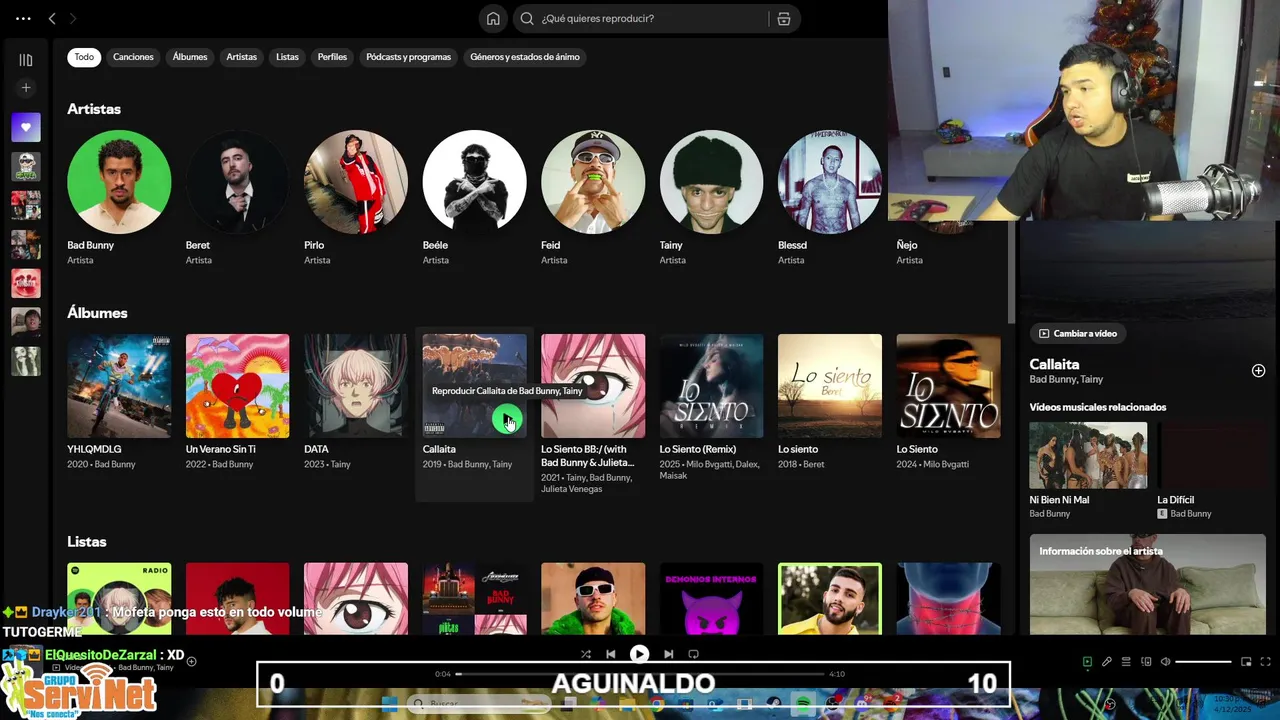Open the 'Demonios Internos' playlist card
The width and height of the screenshot is (1280, 720).
coord(711,598)
